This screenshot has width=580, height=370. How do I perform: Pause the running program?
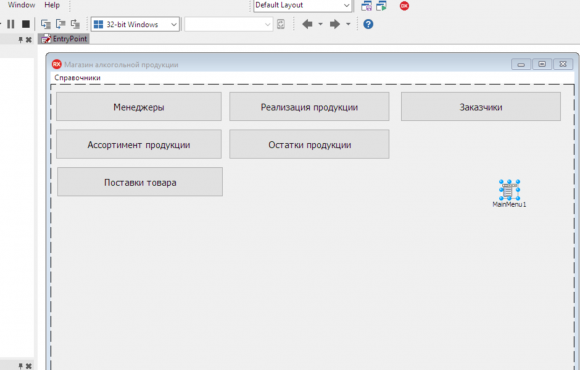click(11, 24)
